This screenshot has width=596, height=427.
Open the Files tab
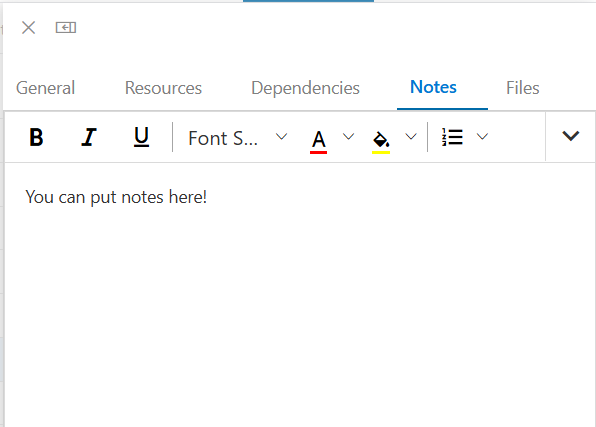pyautogui.click(x=523, y=88)
